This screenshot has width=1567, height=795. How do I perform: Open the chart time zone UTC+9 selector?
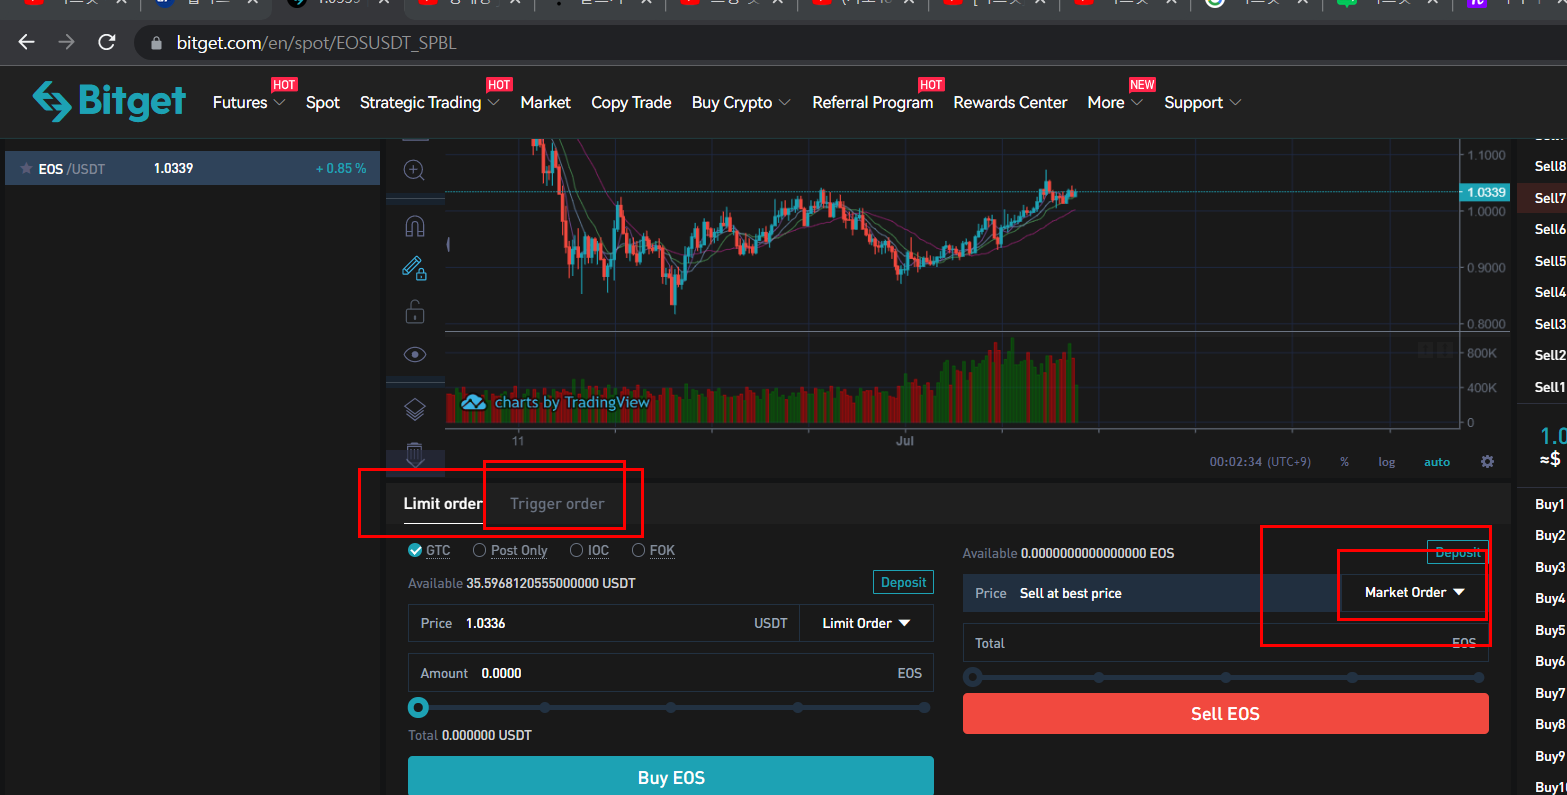[1260, 462]
